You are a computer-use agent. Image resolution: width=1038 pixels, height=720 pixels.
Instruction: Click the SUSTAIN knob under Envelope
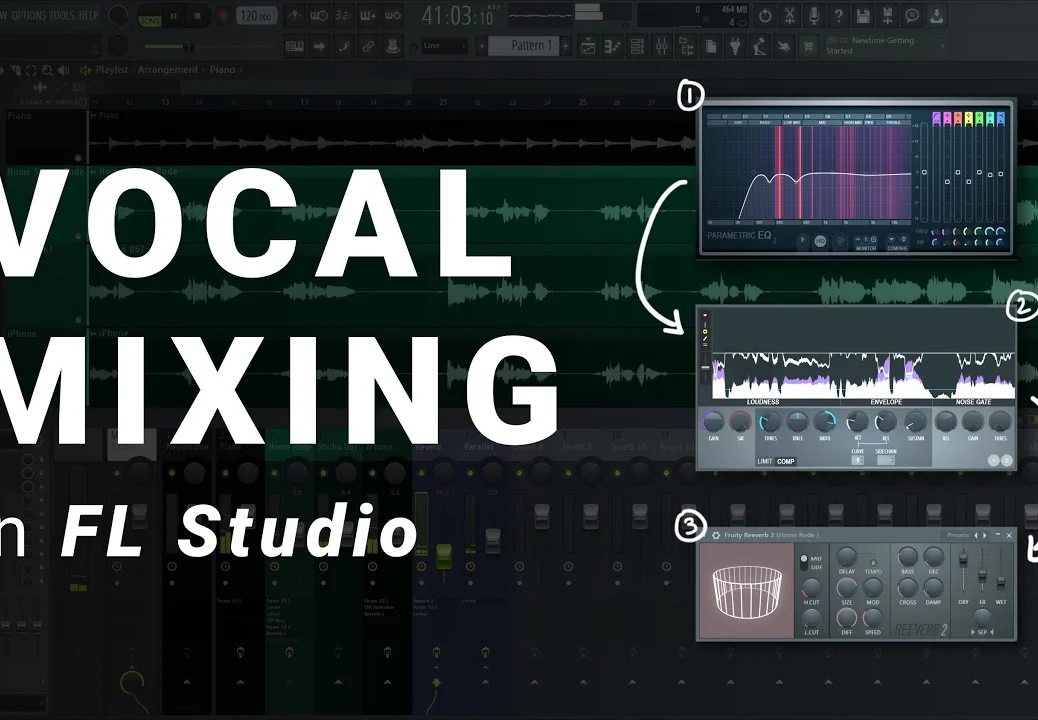[x=916, y=422]
